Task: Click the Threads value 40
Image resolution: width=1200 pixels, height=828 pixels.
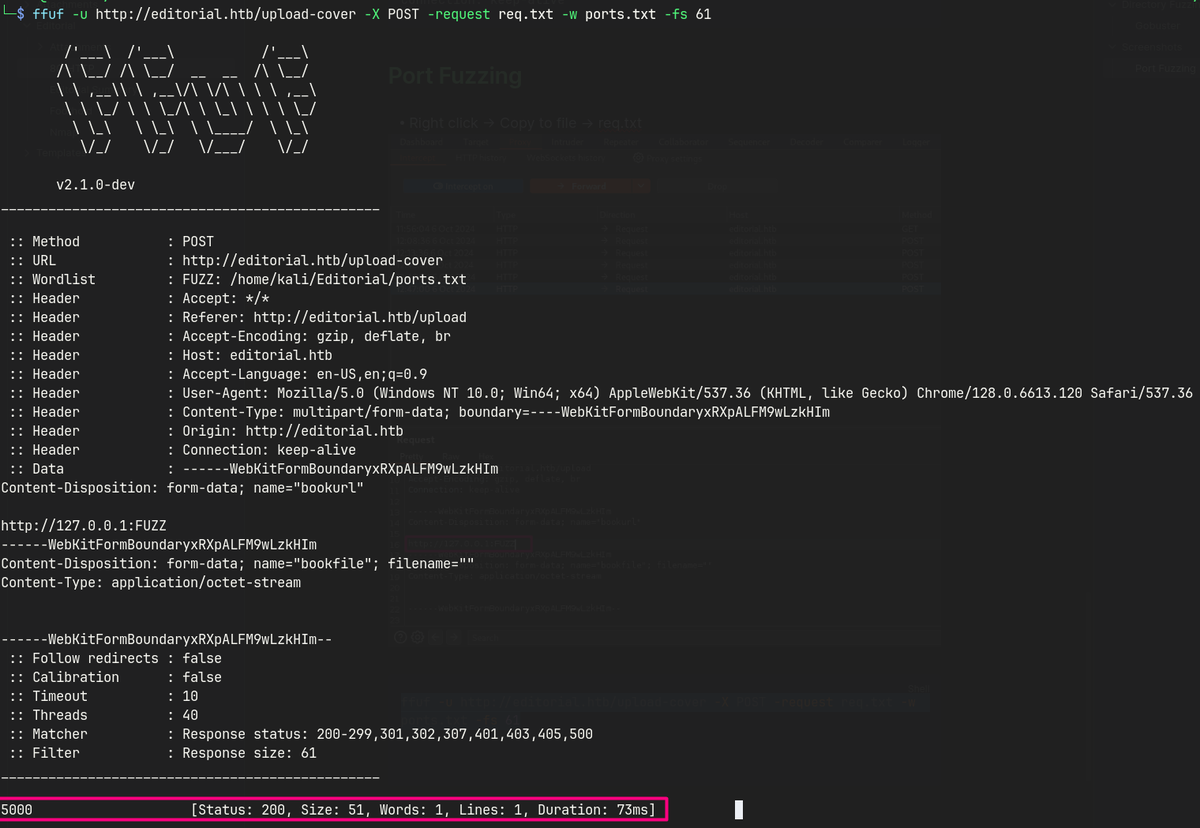Action: (x=190, y=717)
